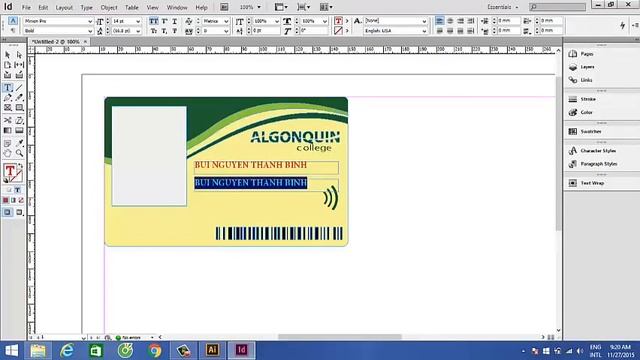Toggle Underline formatting

pos(175,21)
